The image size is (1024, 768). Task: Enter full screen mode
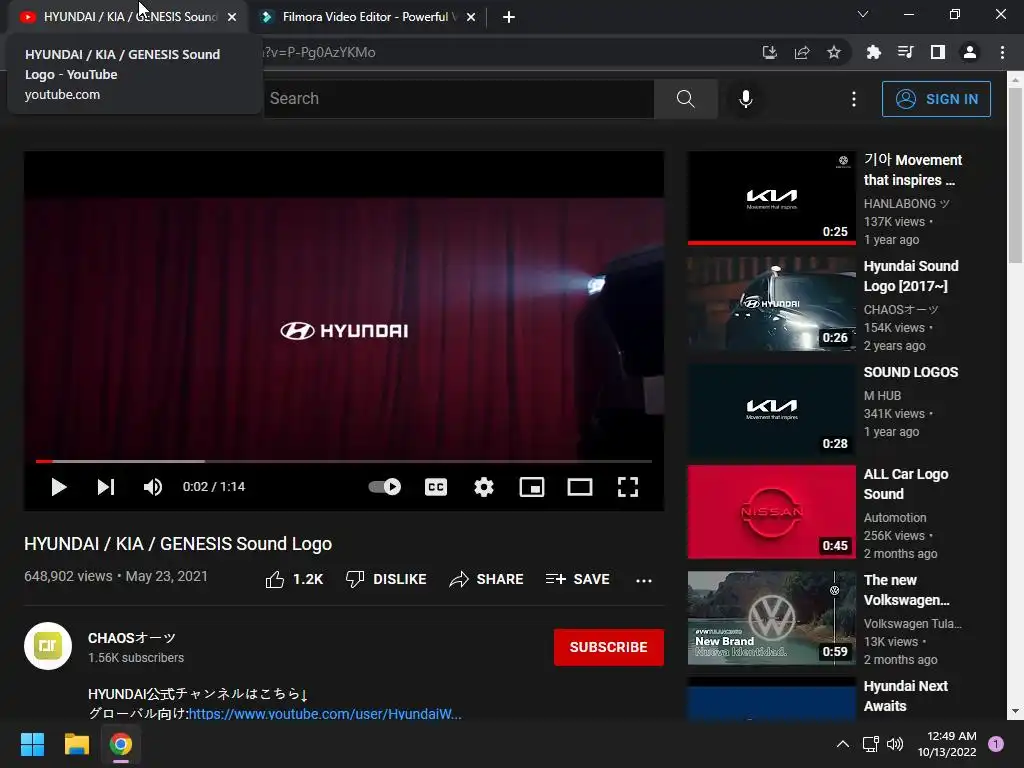click(x=628, y=487)
